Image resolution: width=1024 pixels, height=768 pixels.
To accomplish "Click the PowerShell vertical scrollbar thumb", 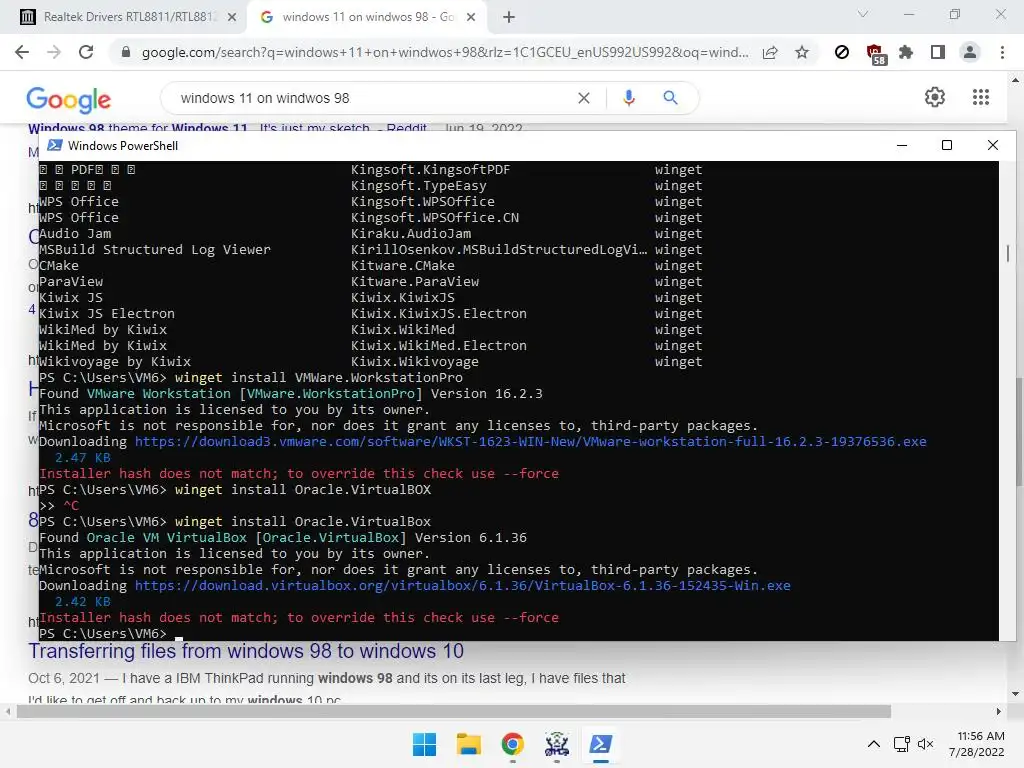I will (1008, 253).
